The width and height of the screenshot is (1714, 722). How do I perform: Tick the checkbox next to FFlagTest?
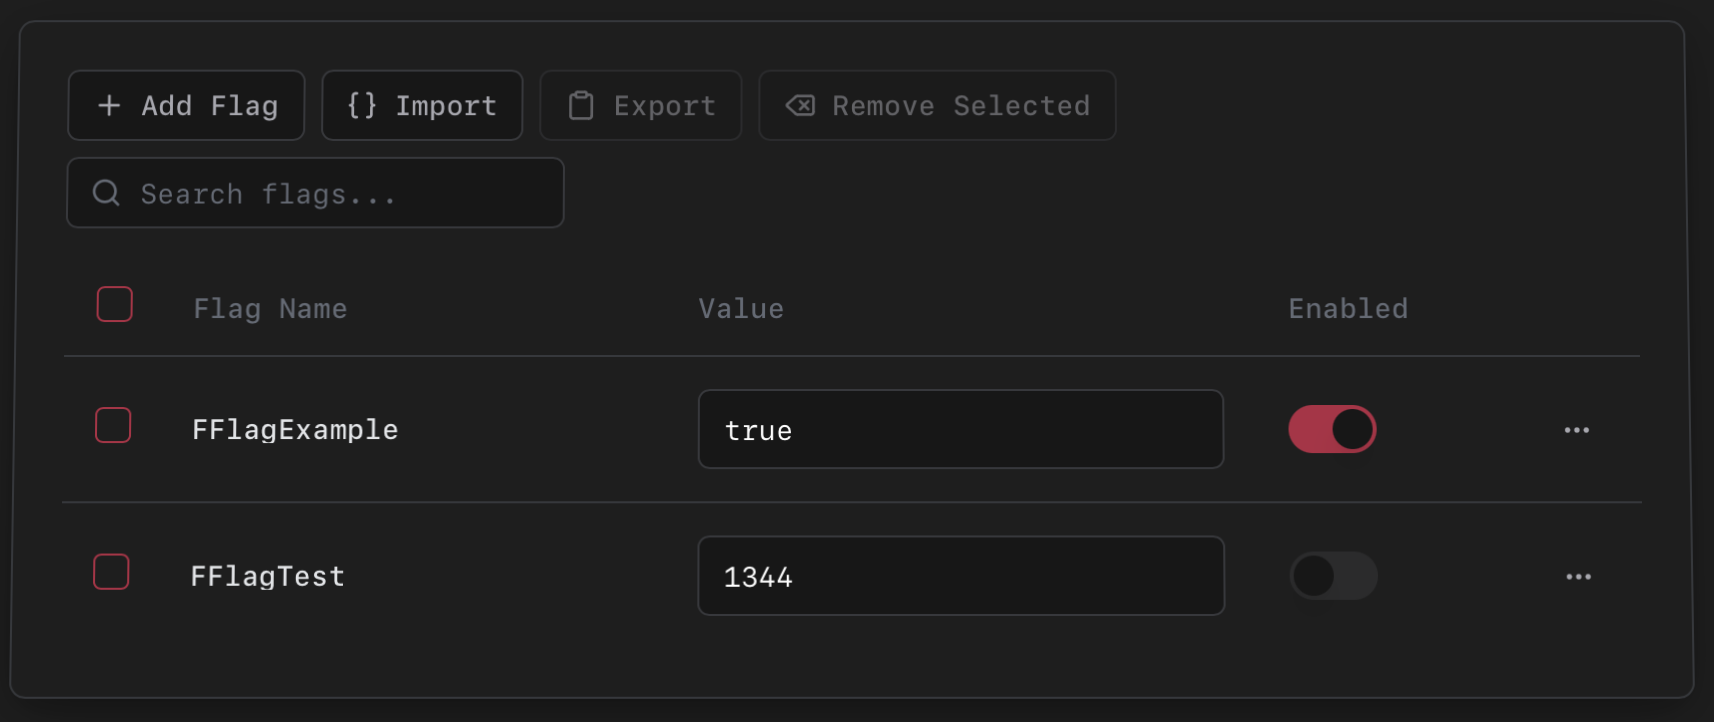pos(111,572)
